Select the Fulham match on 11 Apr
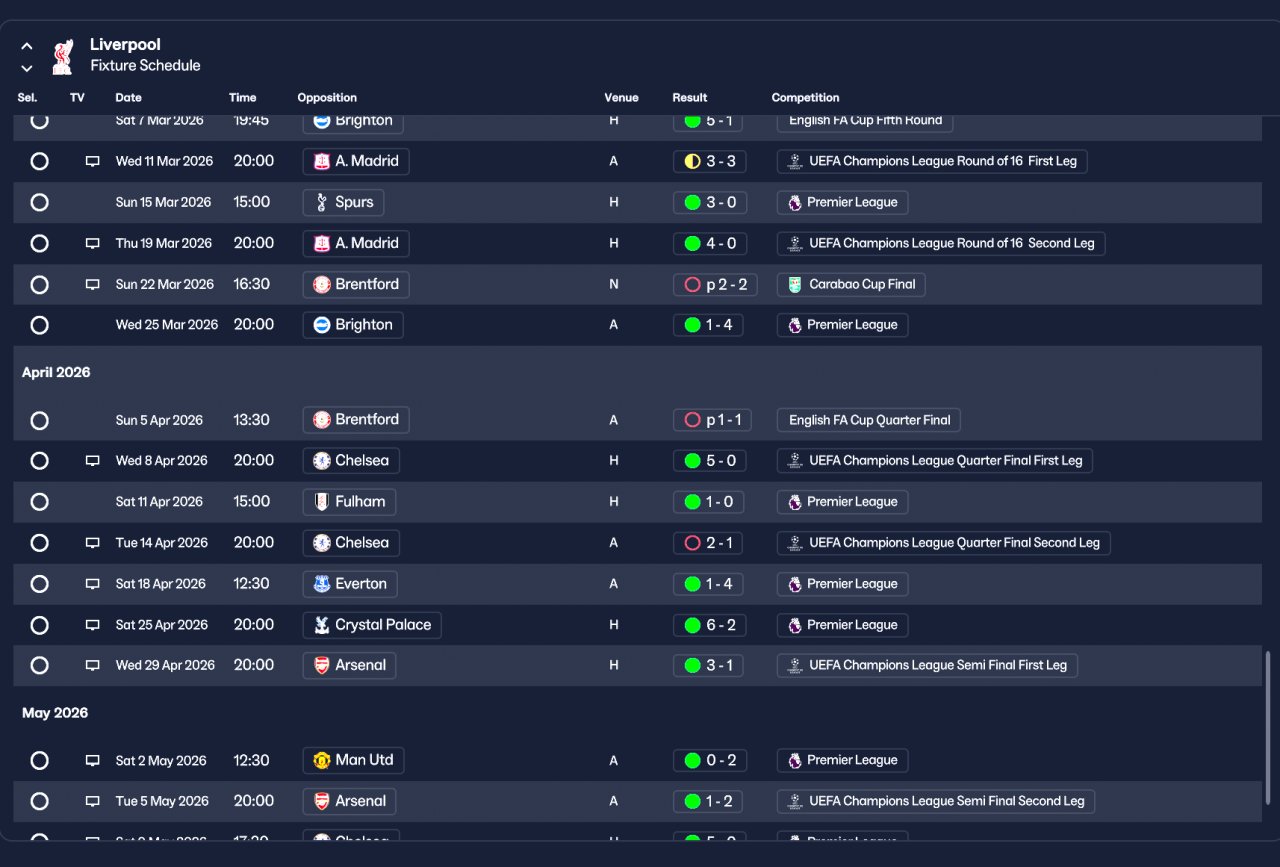1280x867 pixels. [x=39, y=502]
